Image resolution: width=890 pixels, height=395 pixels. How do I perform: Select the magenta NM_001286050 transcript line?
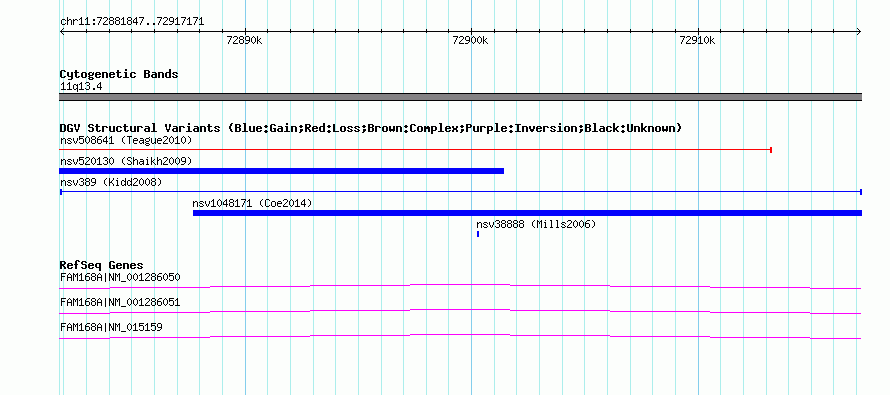coord(460,287)
